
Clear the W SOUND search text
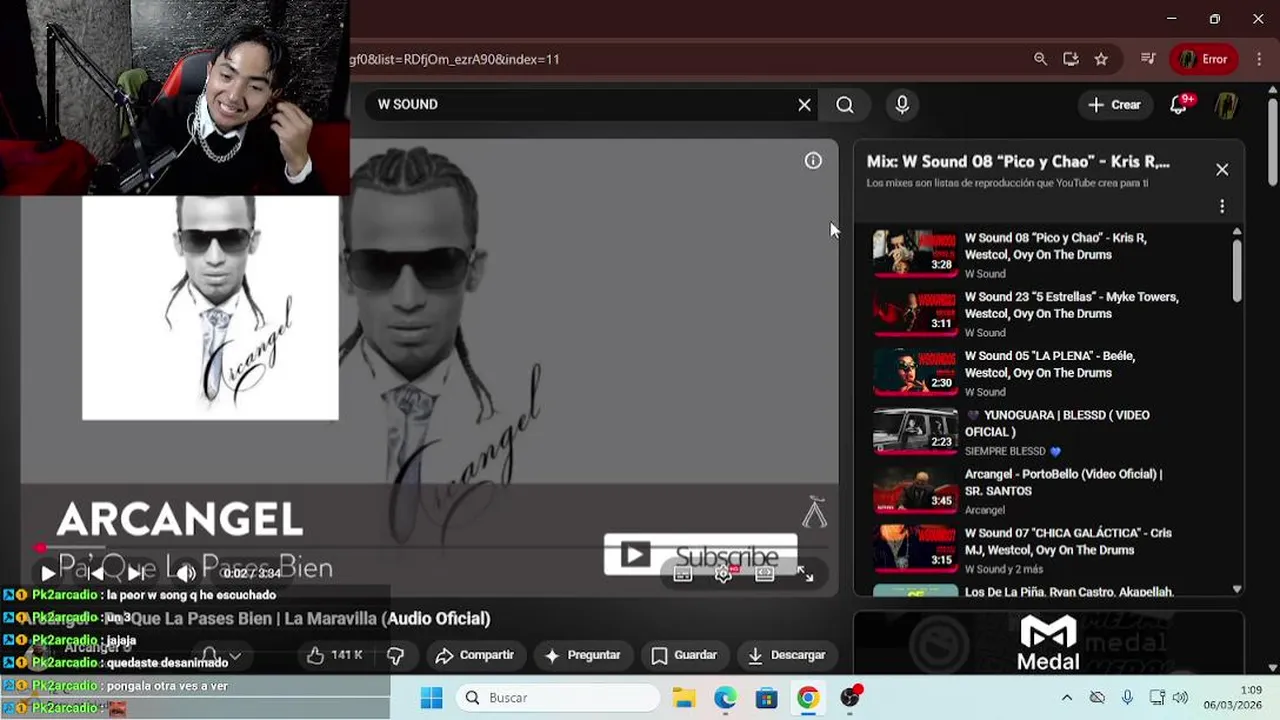point(804,105)
